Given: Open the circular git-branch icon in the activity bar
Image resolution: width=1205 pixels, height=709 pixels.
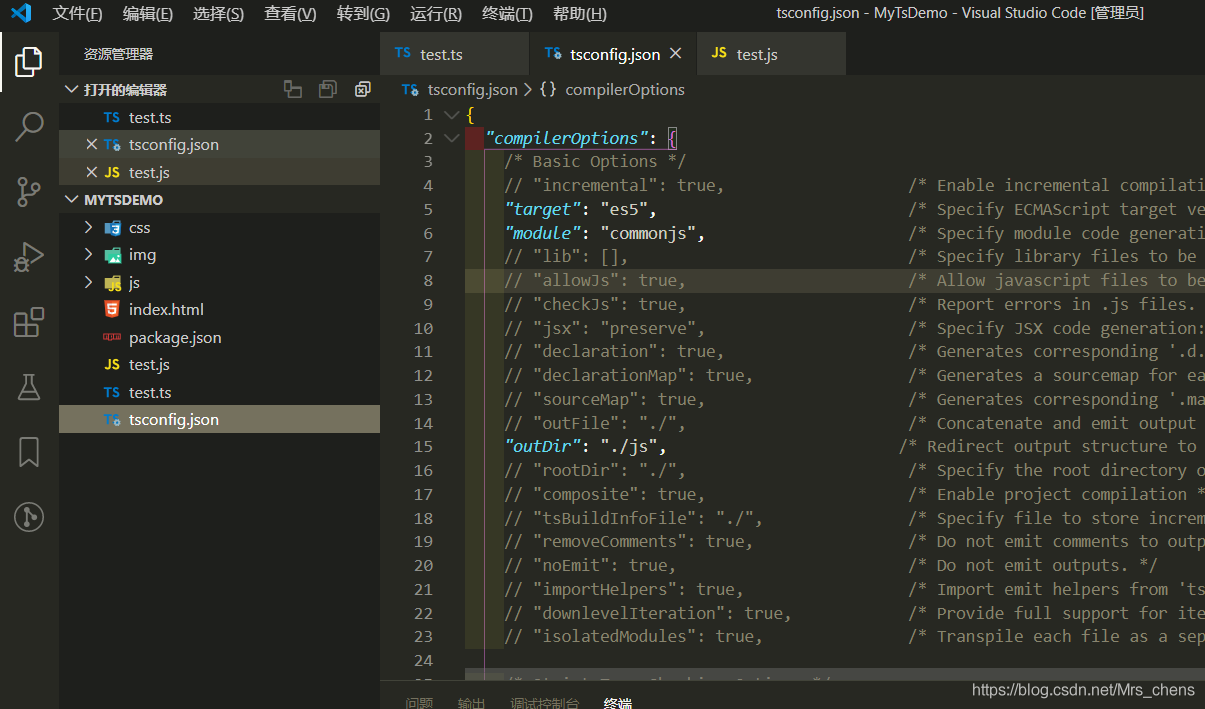Looking at the screenshot, I should pos(29,517).
